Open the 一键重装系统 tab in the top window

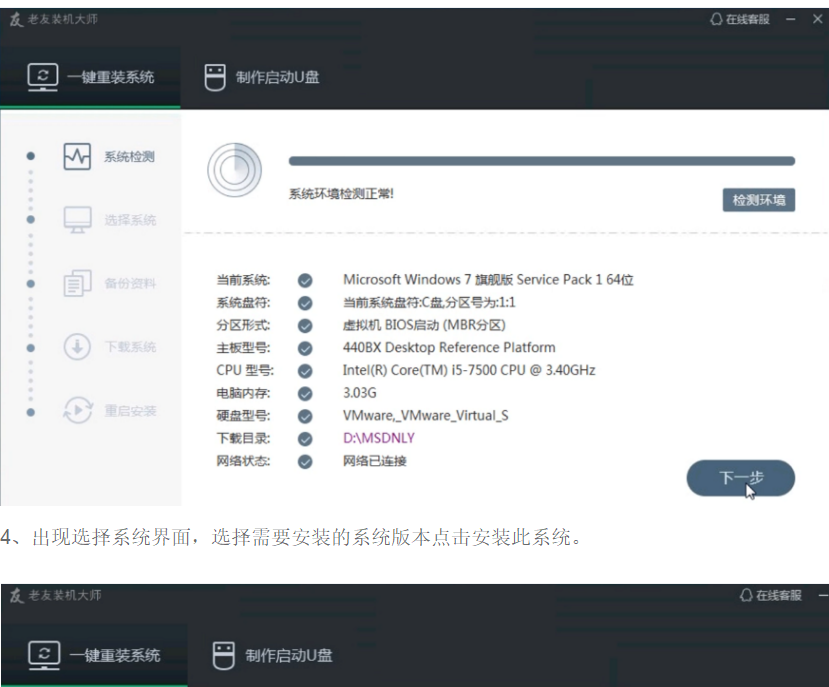(90, 77)
